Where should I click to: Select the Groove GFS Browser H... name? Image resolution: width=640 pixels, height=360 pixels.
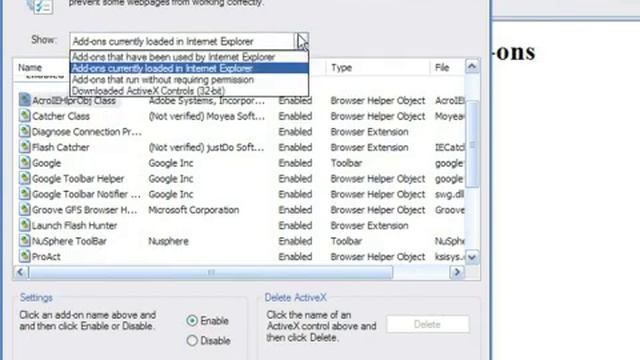pos(84,210)
